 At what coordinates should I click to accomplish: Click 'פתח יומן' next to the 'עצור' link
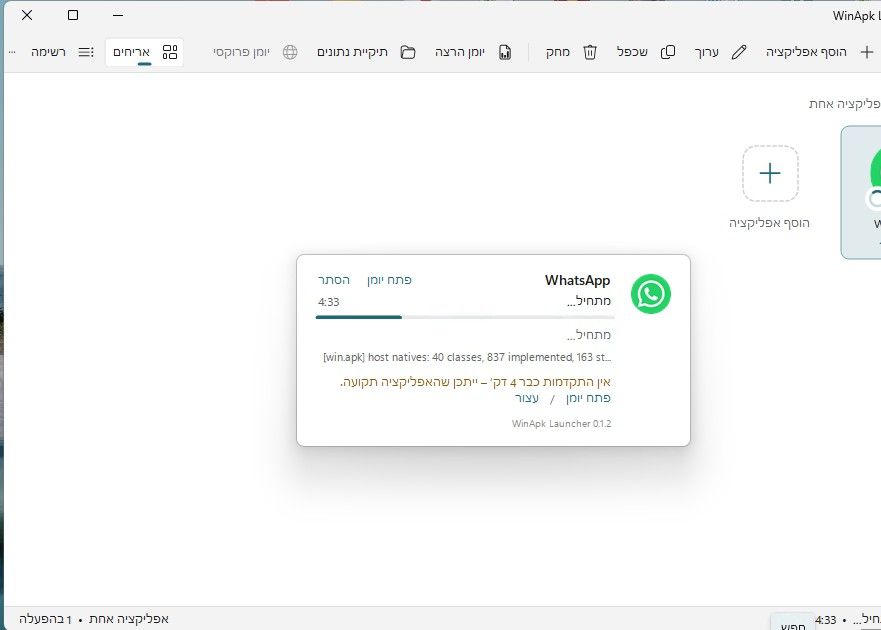point(588,398)
